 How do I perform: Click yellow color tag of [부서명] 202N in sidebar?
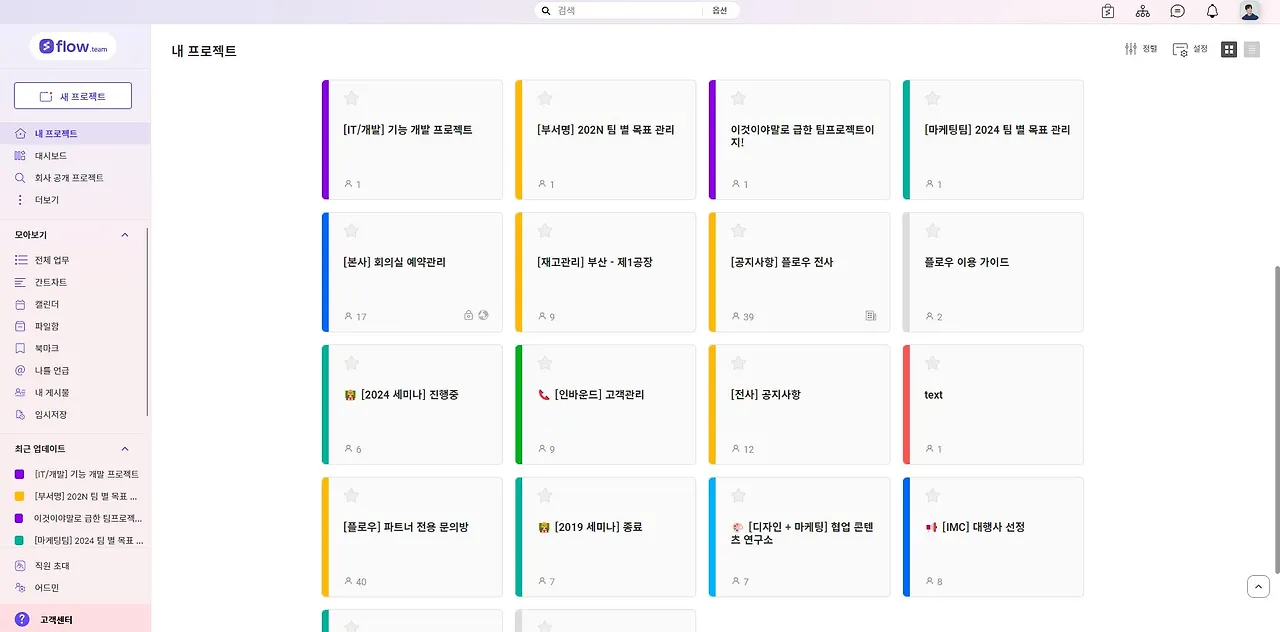click(20, 496)
